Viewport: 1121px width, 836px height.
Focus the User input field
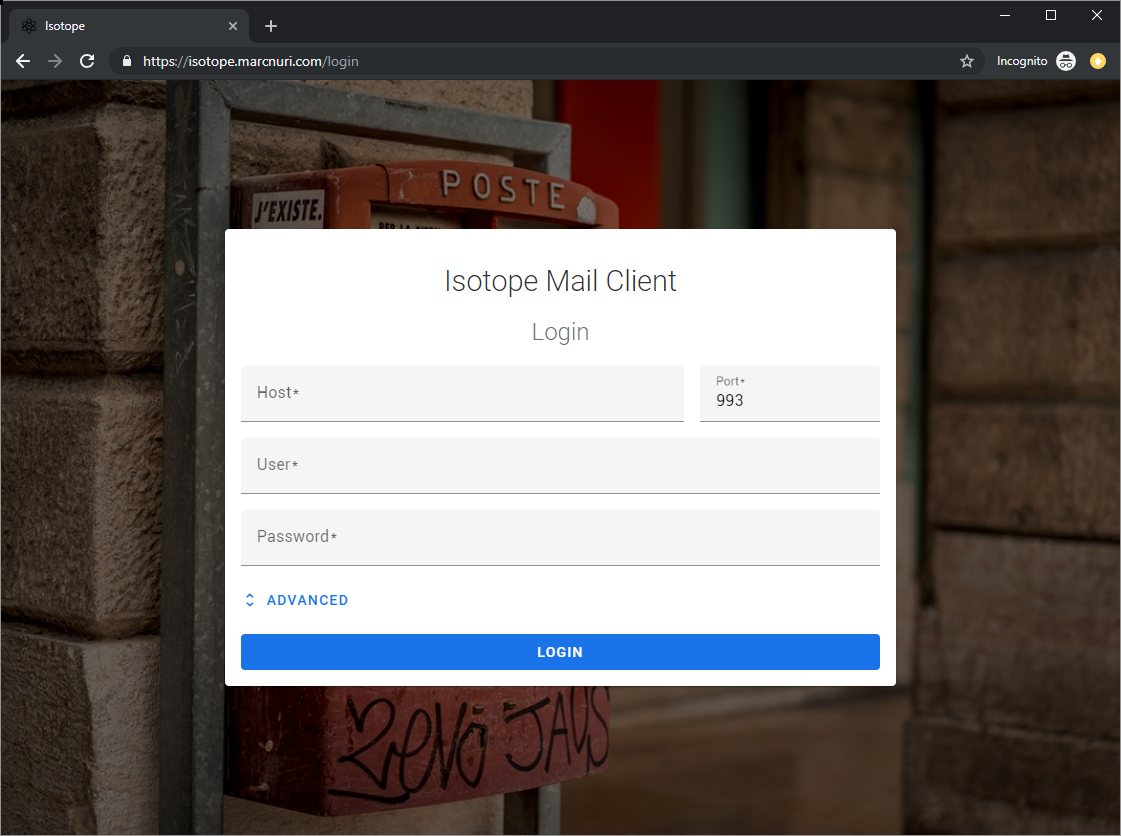coord(560,465)
